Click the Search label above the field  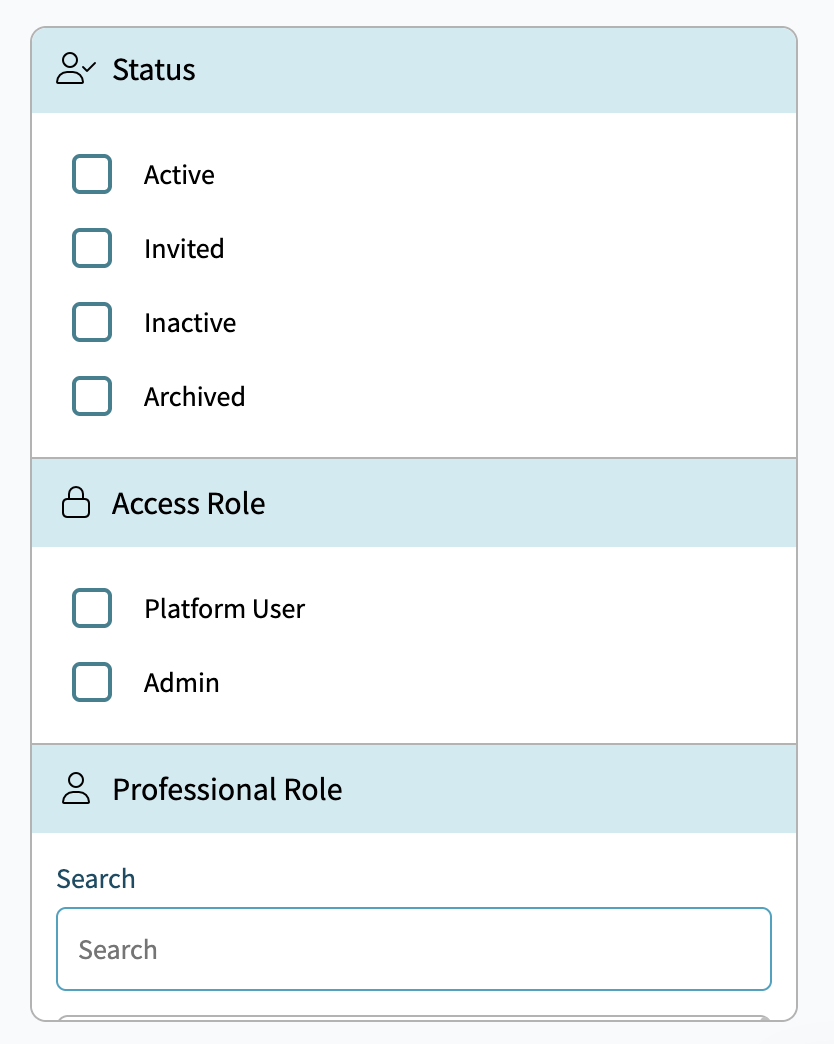[x=96, y=879]
